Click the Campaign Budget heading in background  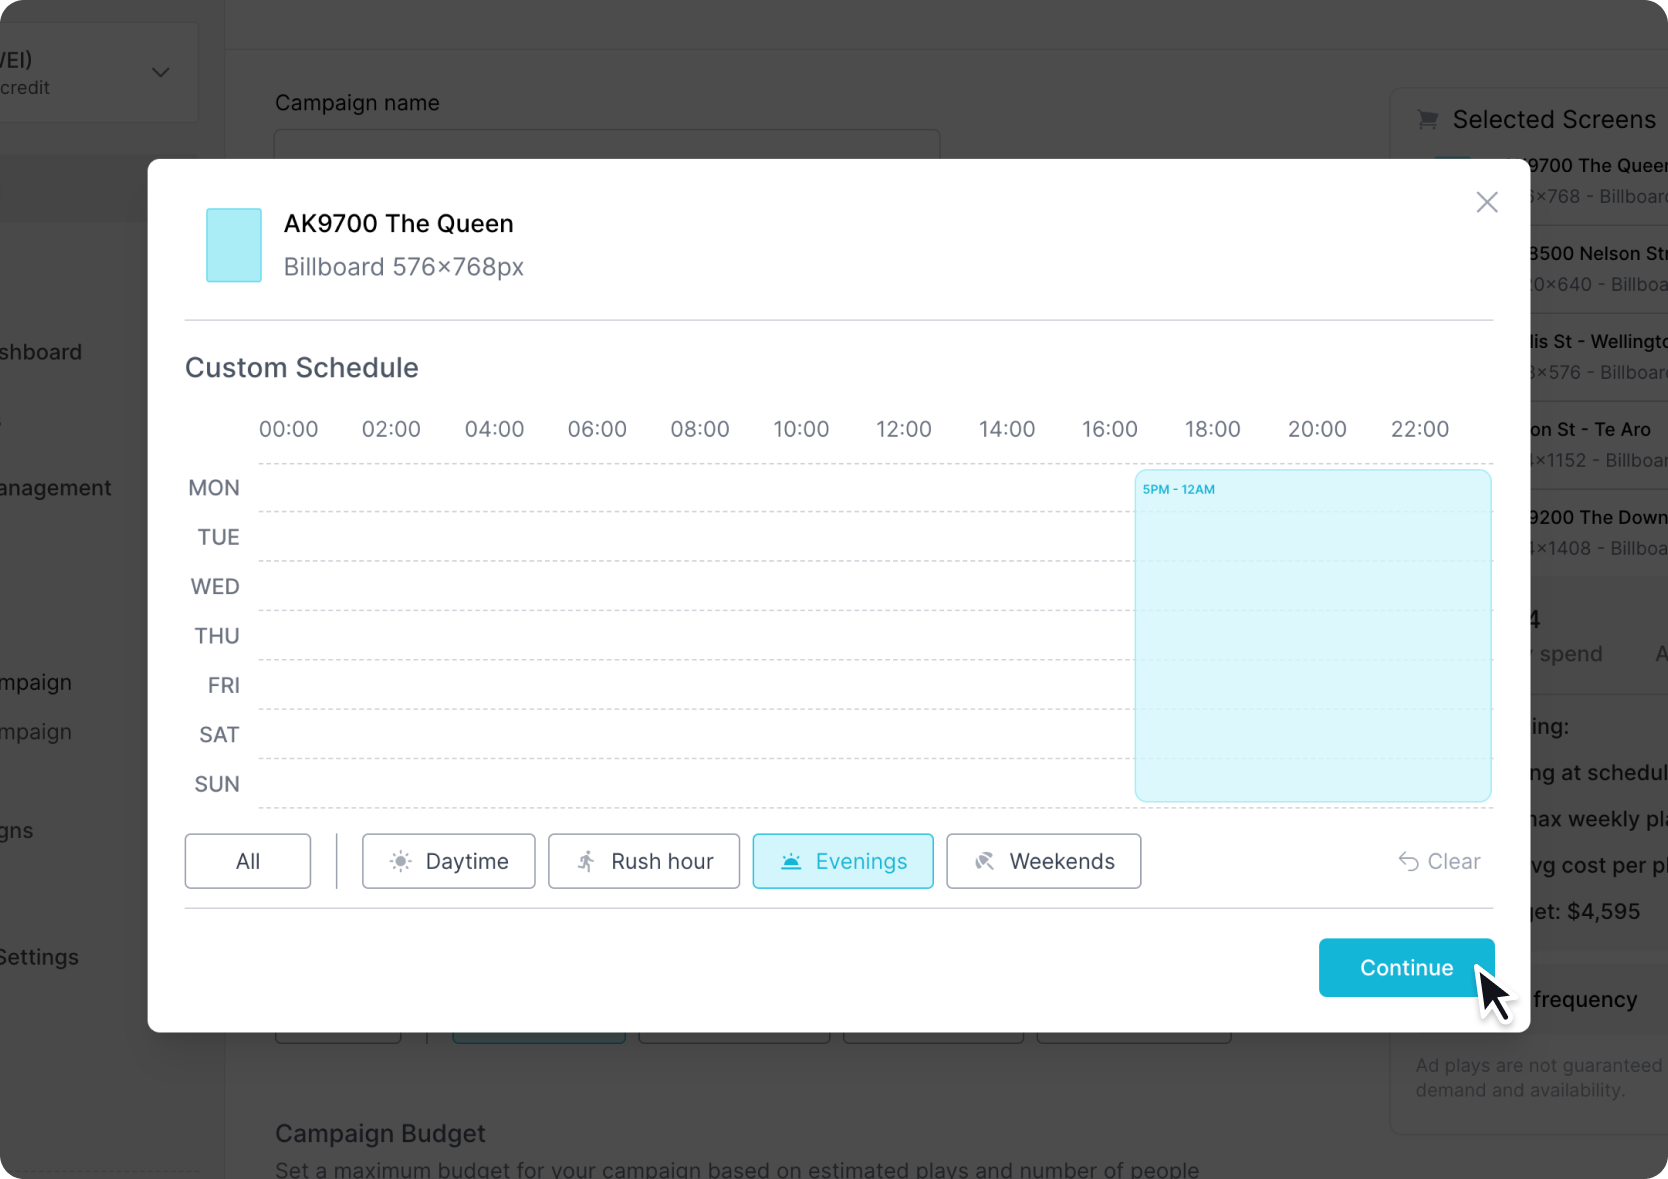380,1133
